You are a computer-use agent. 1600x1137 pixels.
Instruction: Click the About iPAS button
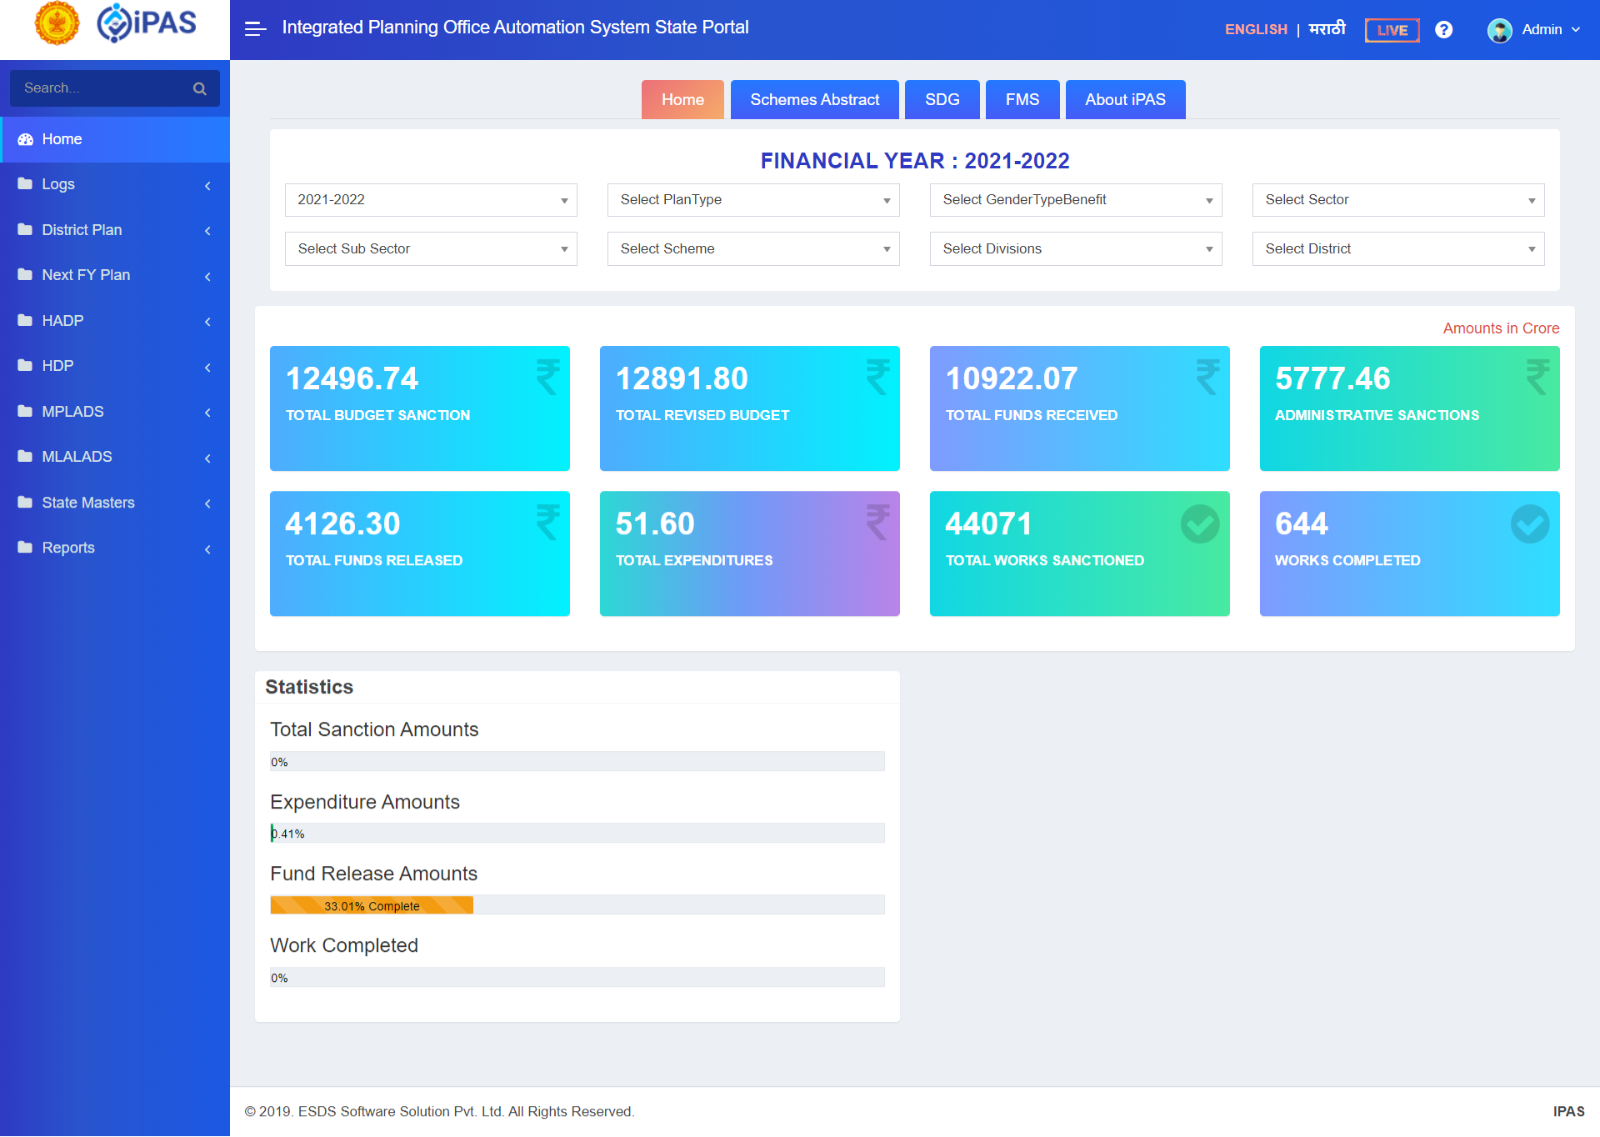click(1125, 100)
